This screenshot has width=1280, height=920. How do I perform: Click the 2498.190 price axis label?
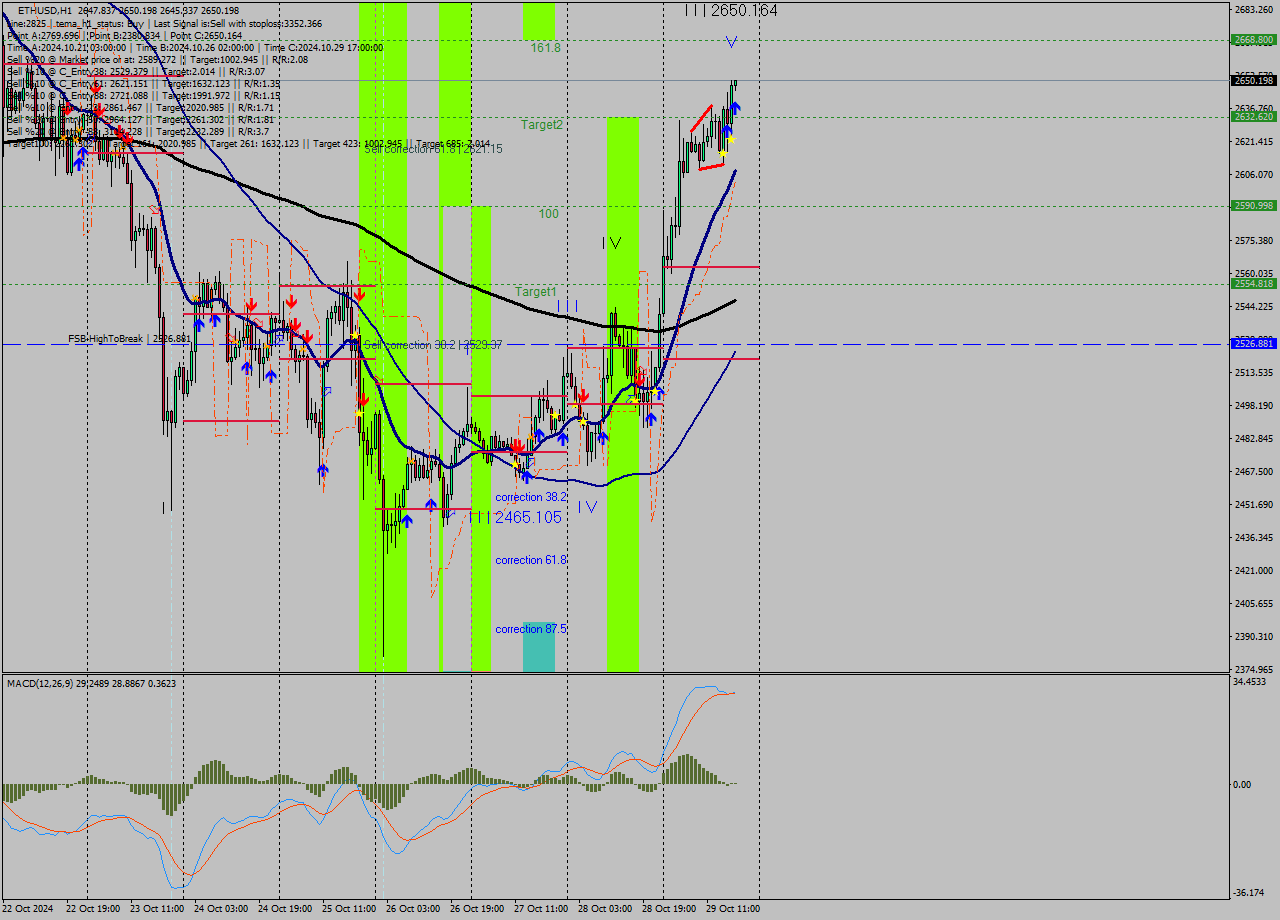(x=1254, y=406)
